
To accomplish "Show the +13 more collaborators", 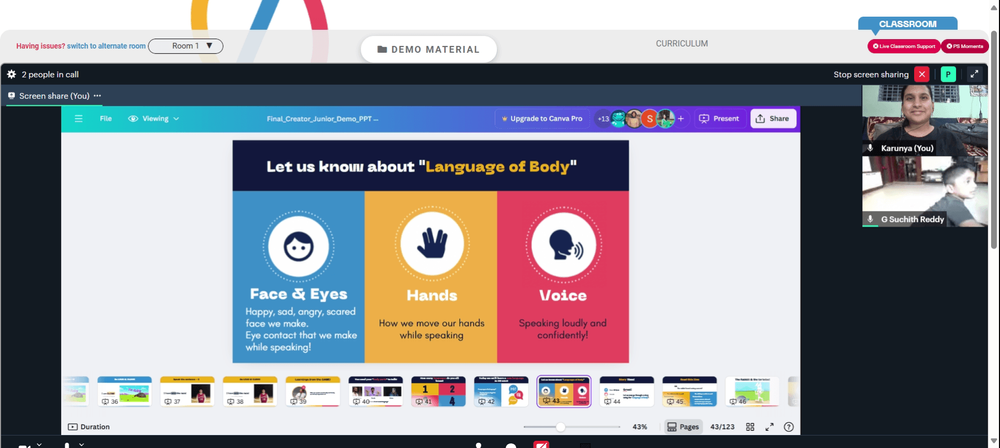I will pos(603,119).
